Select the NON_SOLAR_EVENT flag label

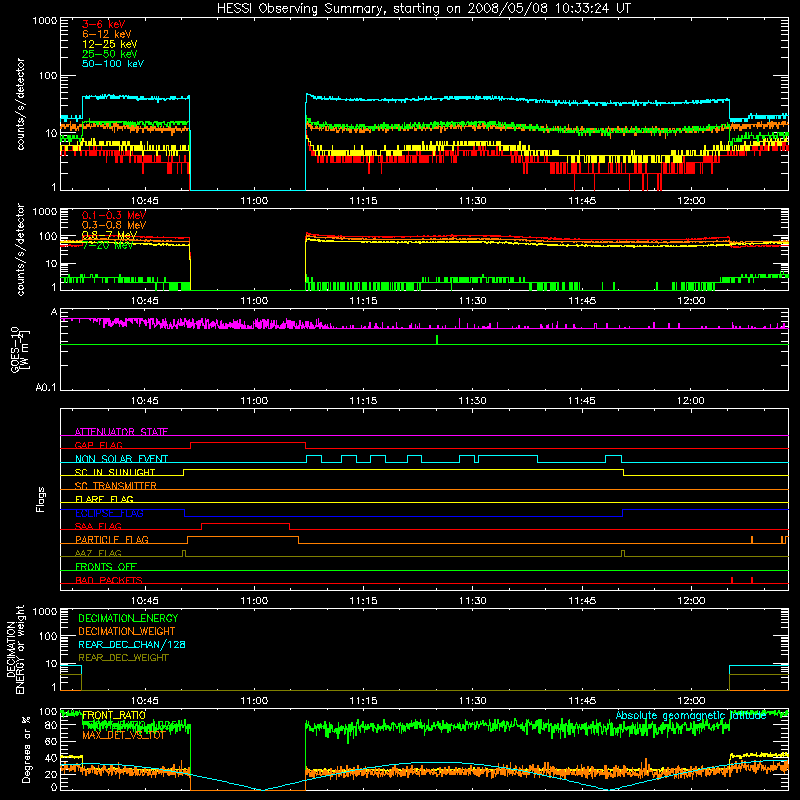click(x=121, y=459)
